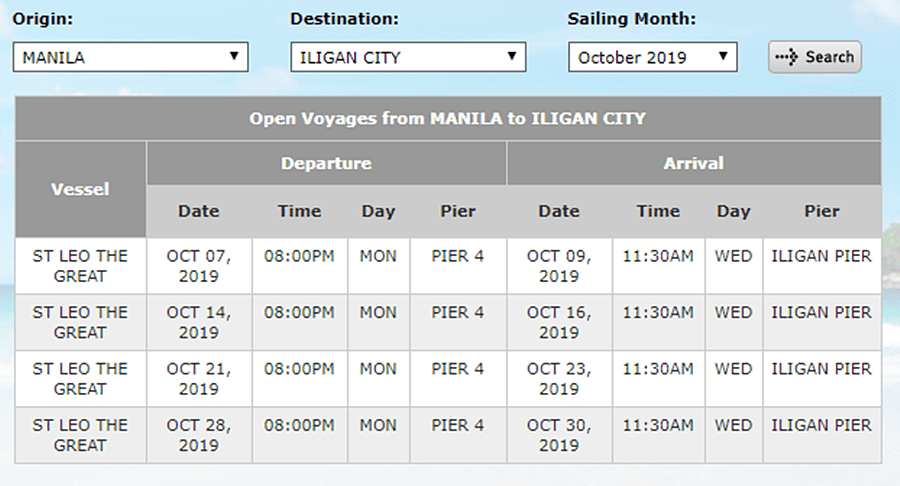Click the OCT 09, 2019 arrival date cell
This screenshot has width=900, height=486.
click(x=559, y=266)
